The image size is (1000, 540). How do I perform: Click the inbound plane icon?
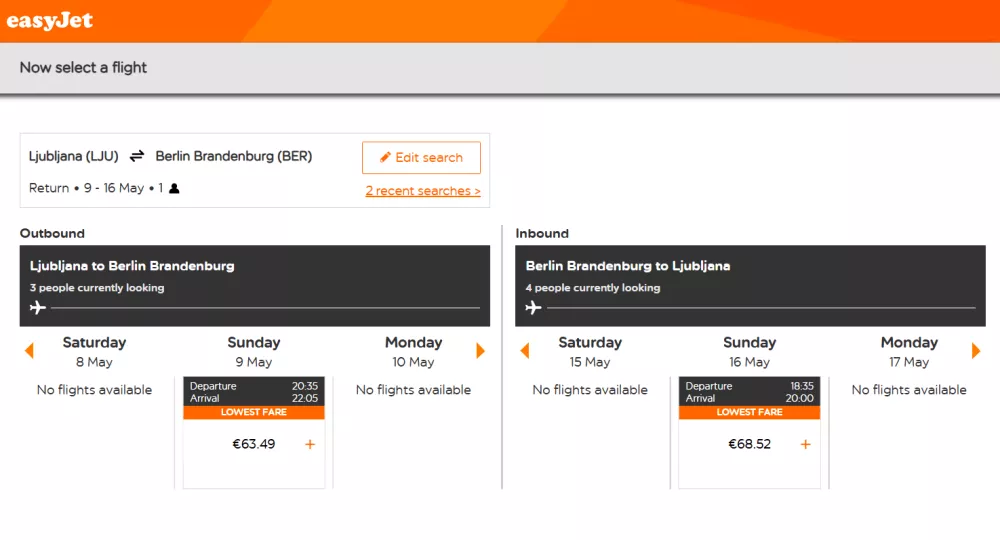coord(533,308)
